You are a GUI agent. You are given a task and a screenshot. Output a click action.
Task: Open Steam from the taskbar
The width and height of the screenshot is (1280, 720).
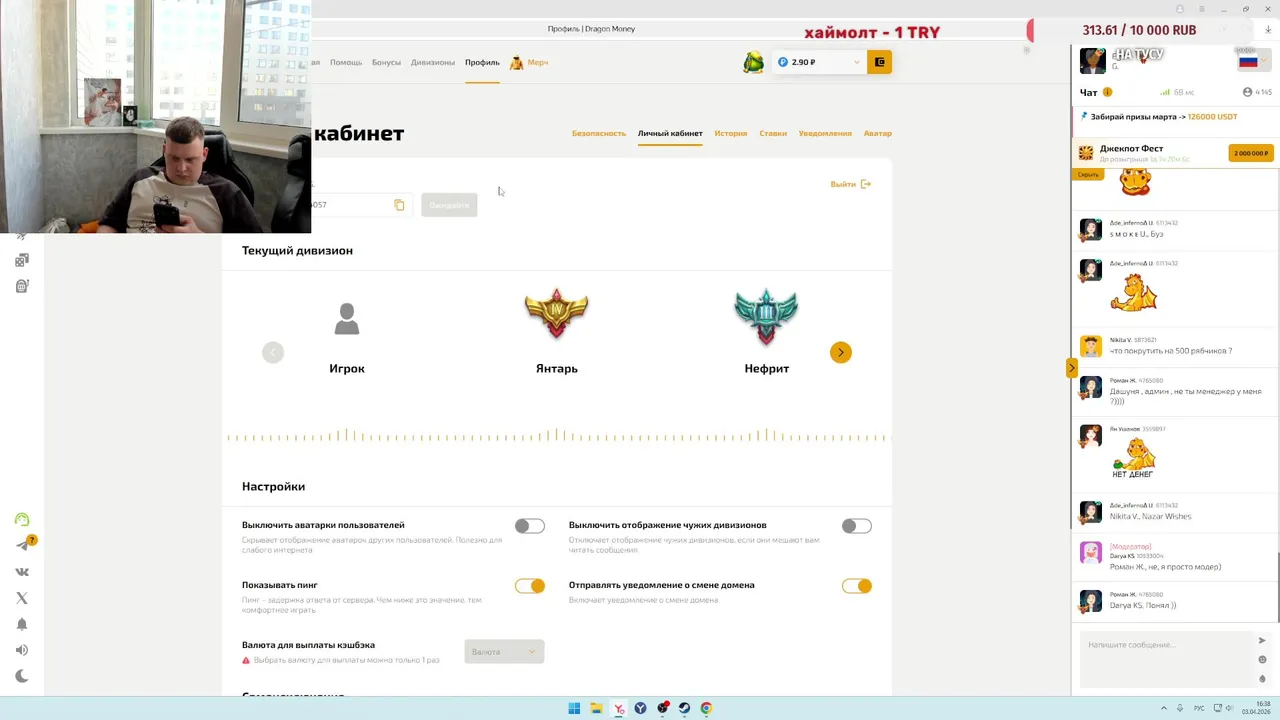tap(684, 708)
